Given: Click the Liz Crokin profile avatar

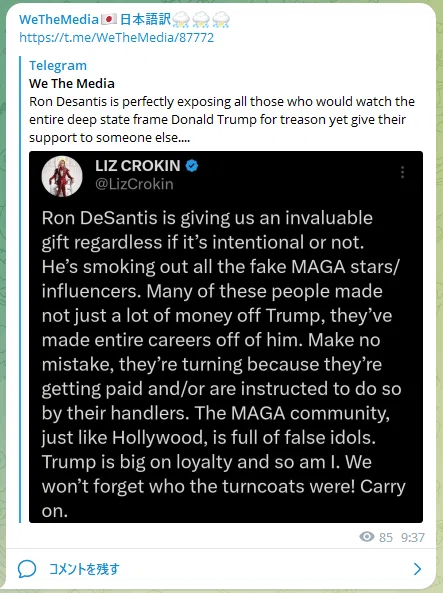Looking at the screenshot, I should pyautogui.click(x=62, y=176).
